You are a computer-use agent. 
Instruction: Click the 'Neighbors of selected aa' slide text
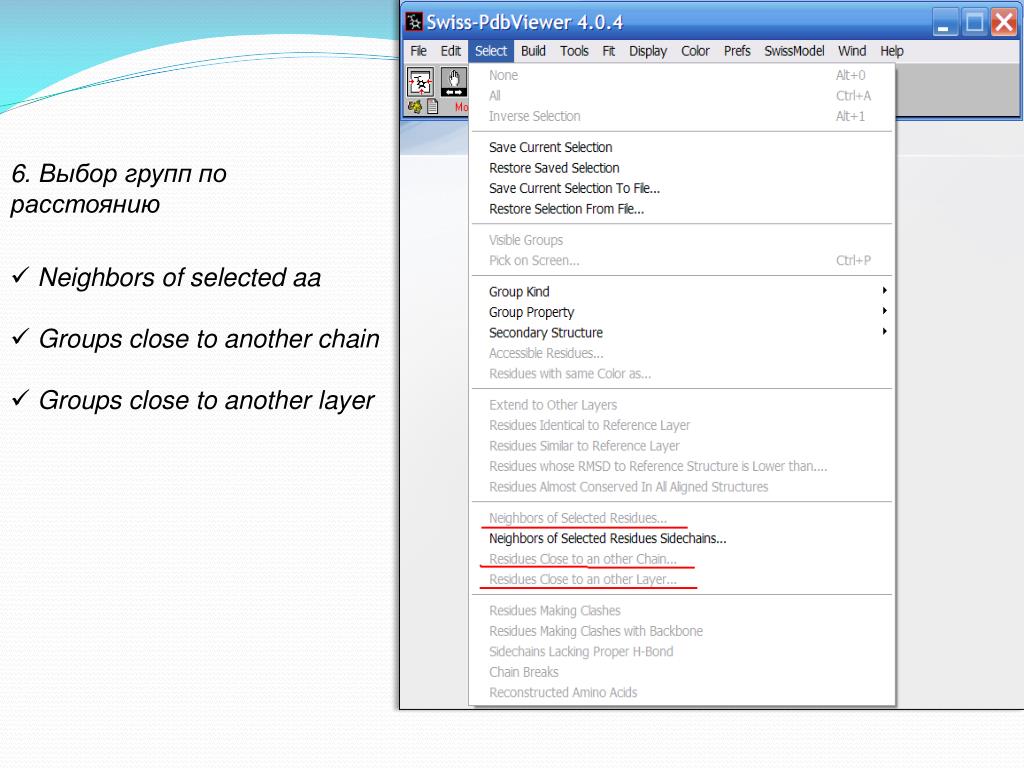click(x=180, y=278)
